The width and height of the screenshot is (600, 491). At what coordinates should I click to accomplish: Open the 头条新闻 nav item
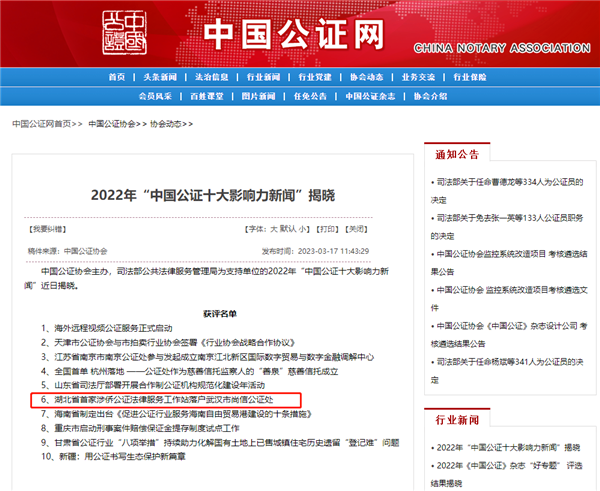(160, 77)
